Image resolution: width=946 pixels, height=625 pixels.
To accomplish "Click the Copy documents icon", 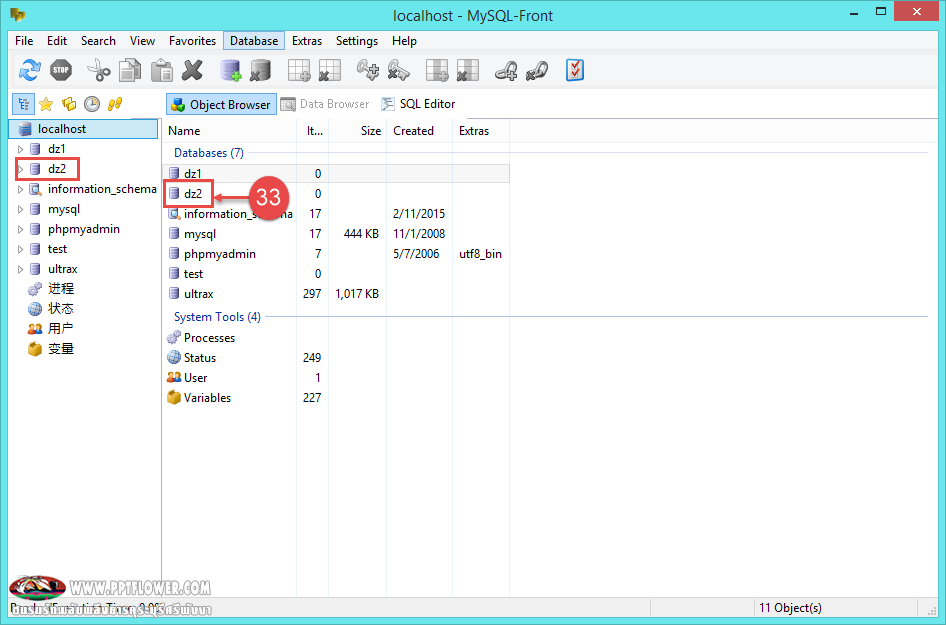I will (x=130, y=71).
